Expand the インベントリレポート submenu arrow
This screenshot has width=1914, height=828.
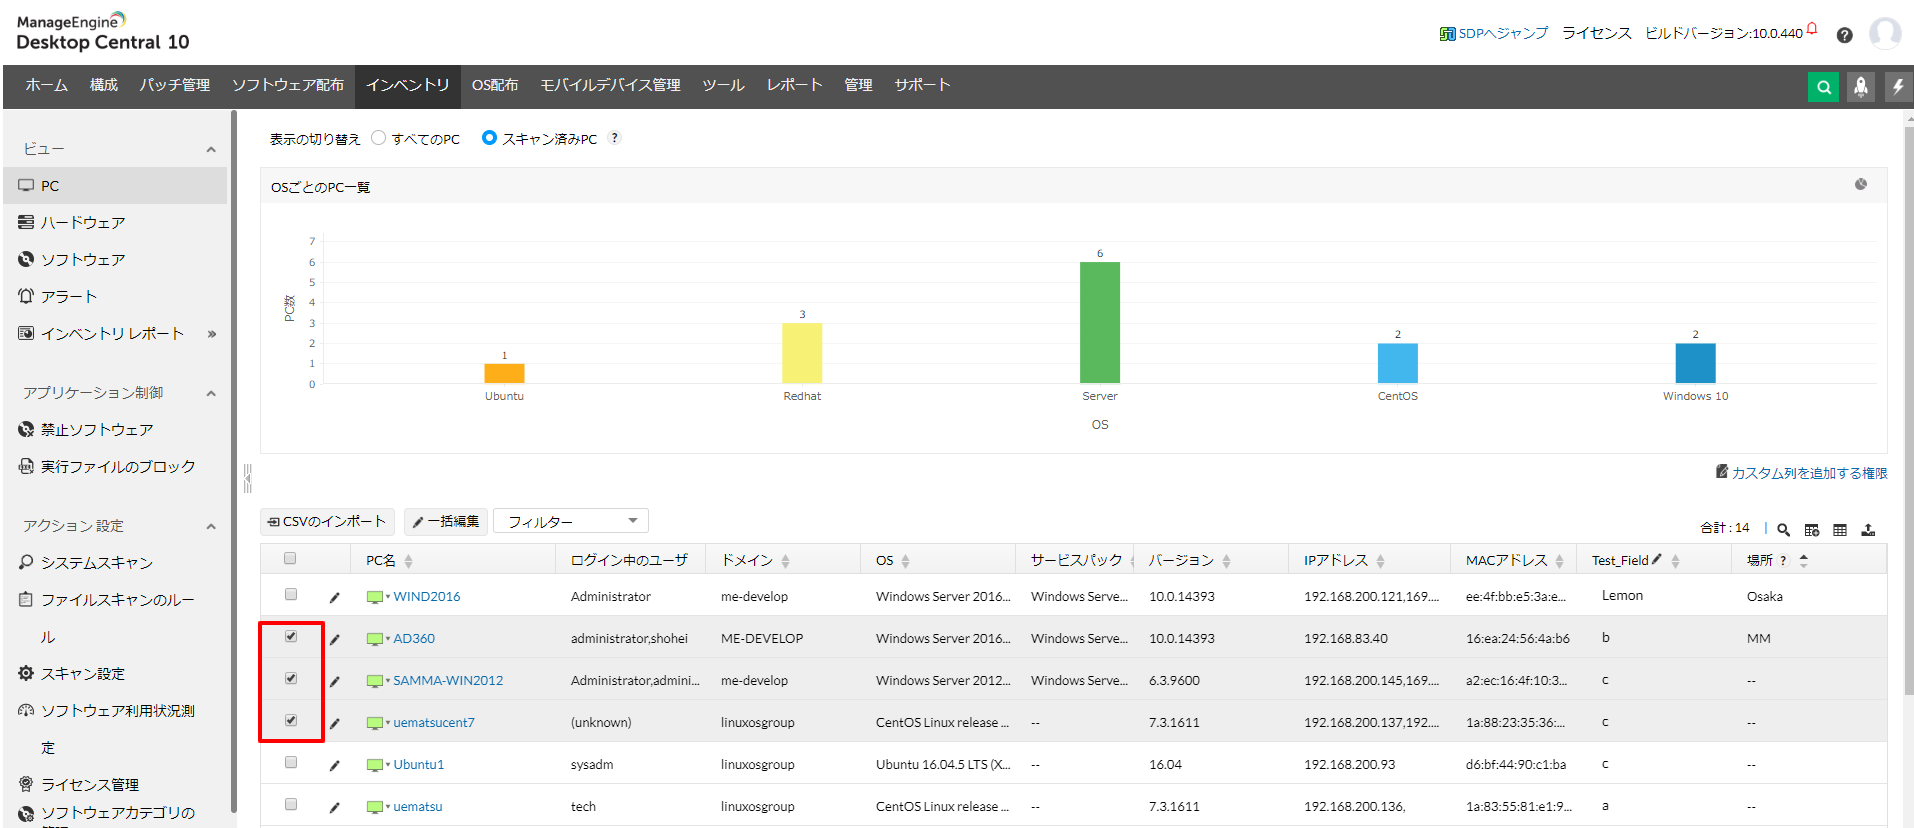pos(211,334)
